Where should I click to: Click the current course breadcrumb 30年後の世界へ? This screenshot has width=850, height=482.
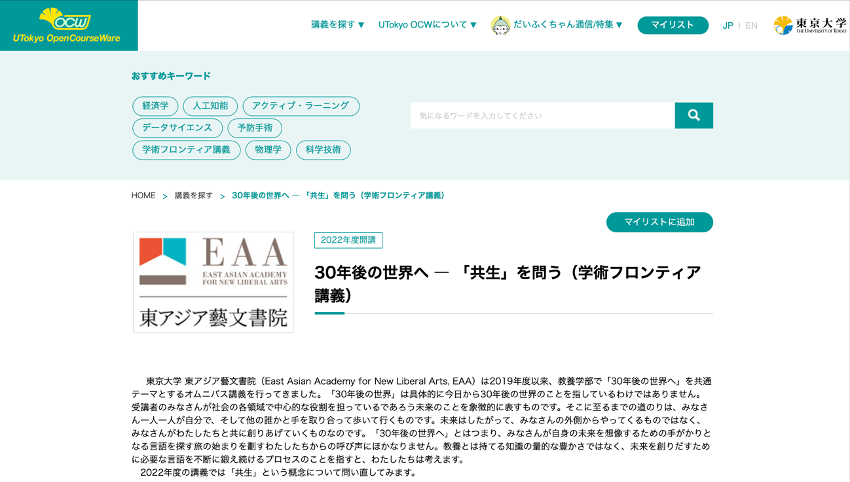click(338, 195)
